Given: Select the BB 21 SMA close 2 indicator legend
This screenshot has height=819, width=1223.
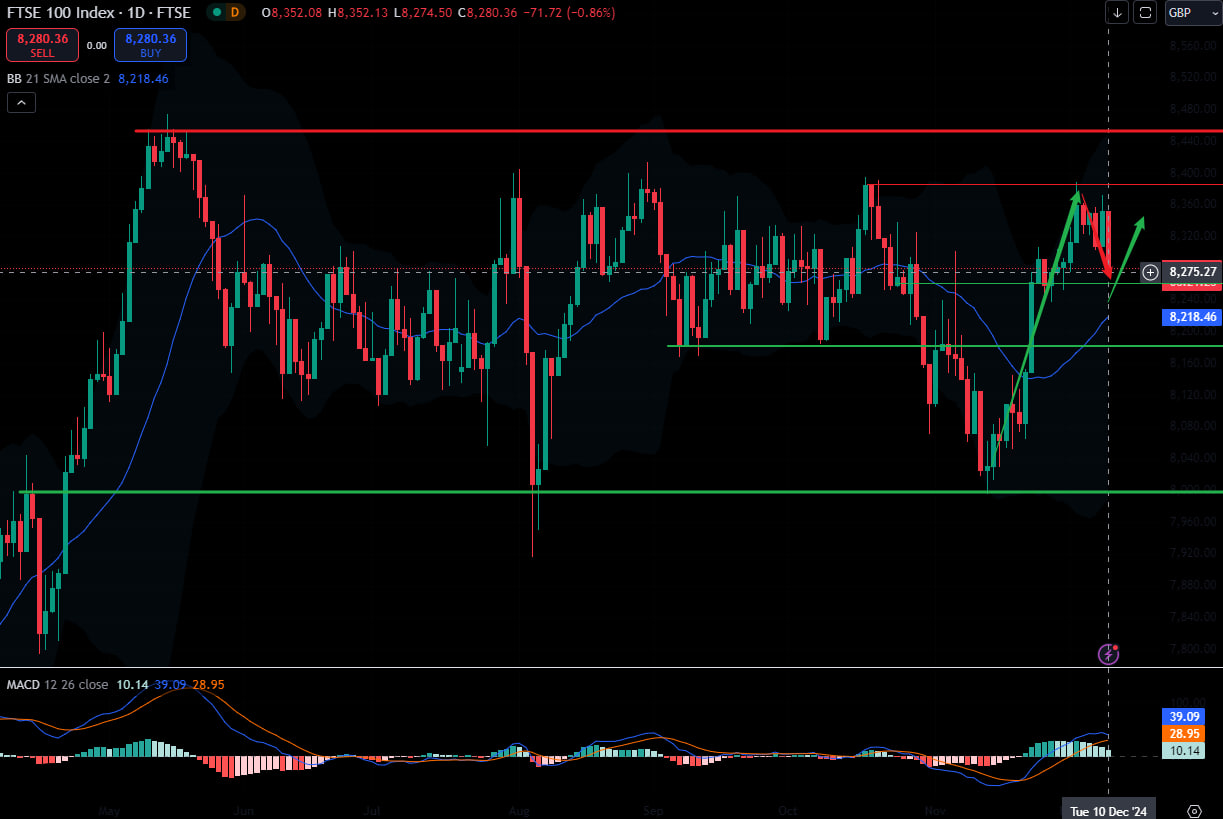Looking at the screenshot, I should tap(59, 78).
